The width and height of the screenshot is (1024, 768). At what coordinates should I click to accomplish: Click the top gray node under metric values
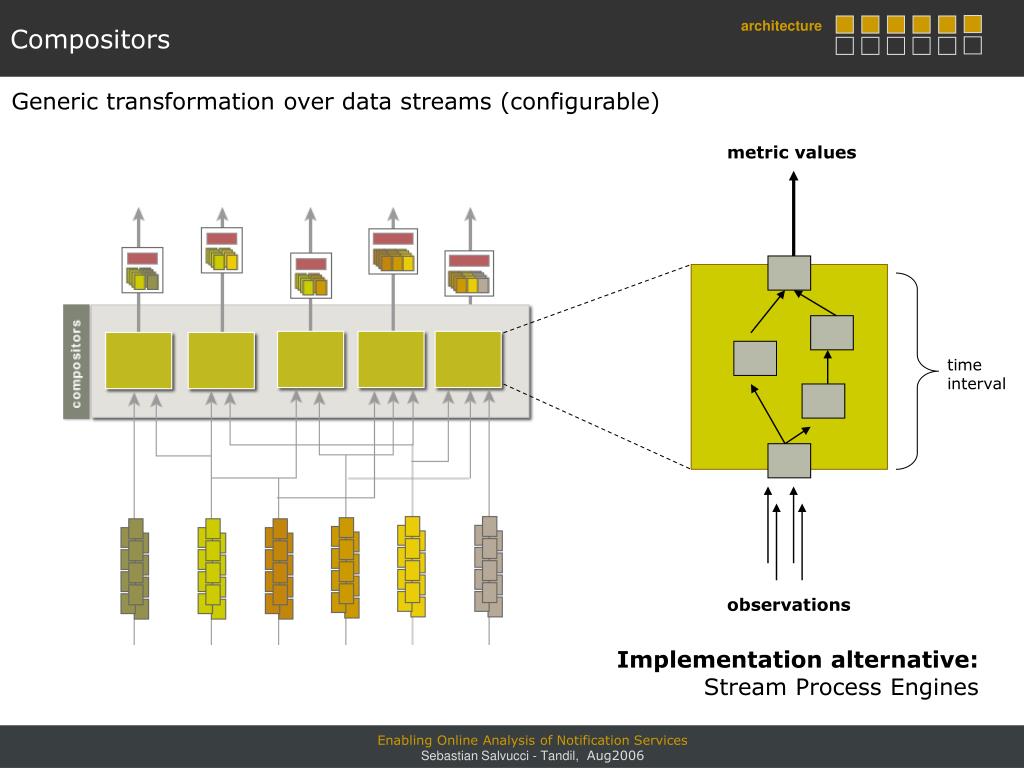pyautogui.click(x=789, y=273)
